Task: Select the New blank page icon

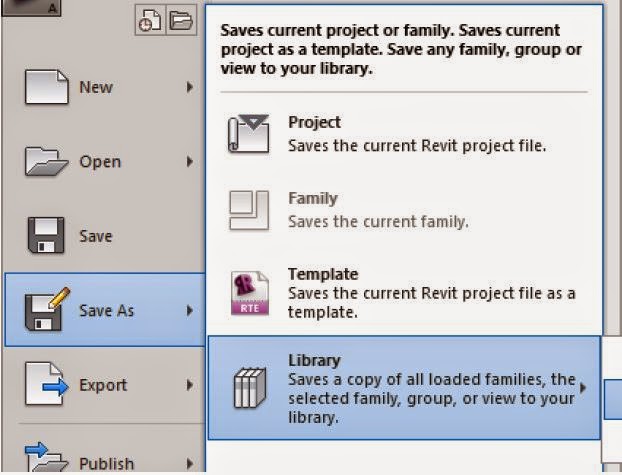Action: coord(46,87)
